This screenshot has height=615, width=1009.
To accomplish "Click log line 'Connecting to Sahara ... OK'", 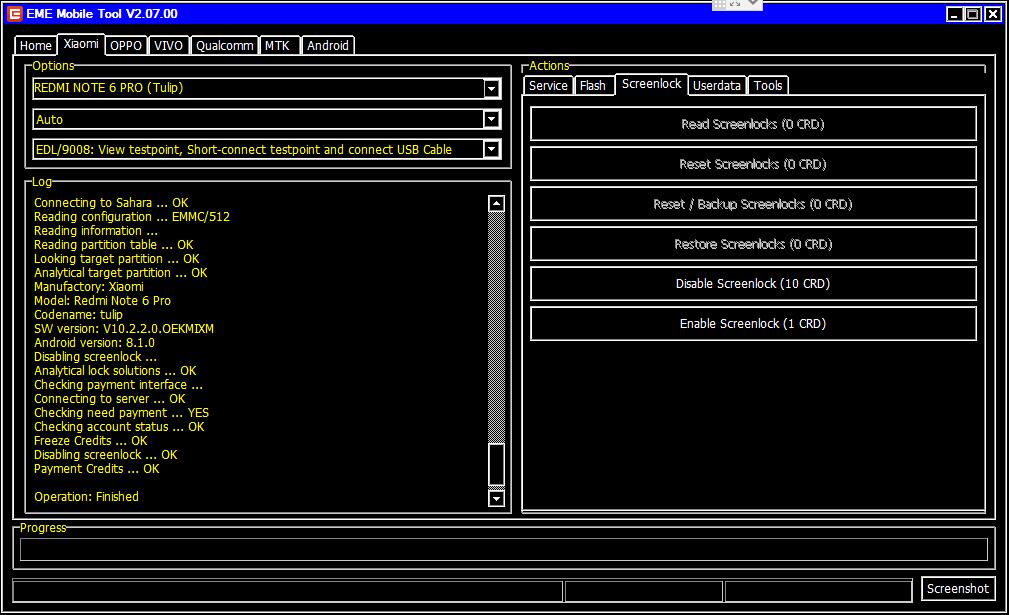I will [111, 203].
